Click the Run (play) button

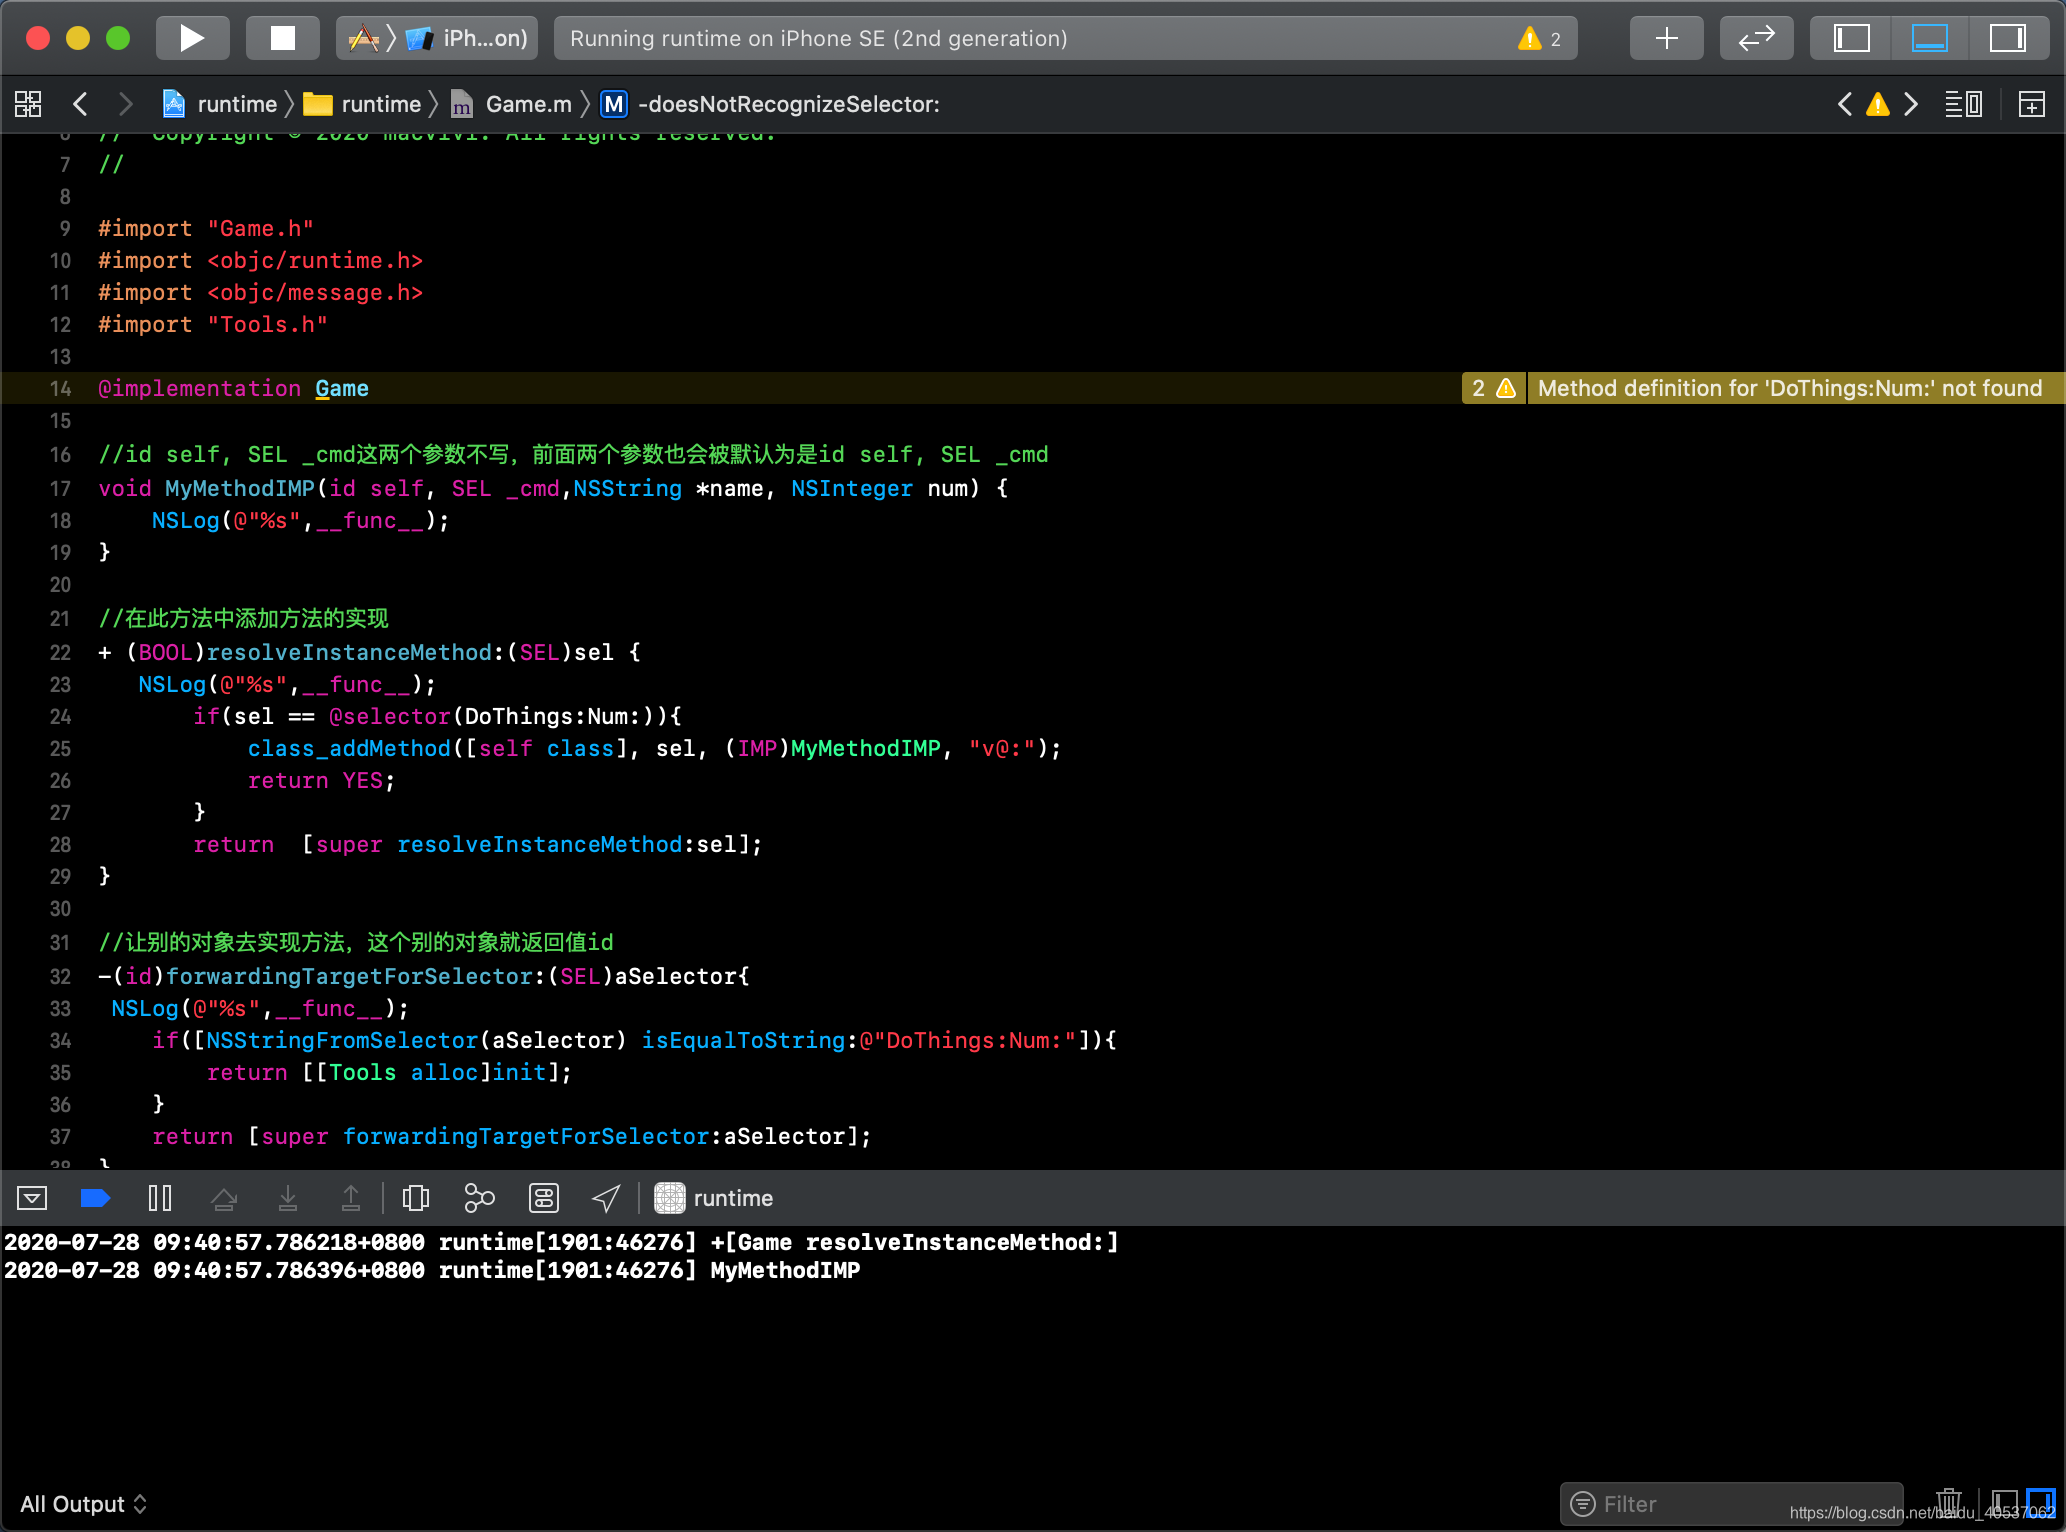(192, 38)
